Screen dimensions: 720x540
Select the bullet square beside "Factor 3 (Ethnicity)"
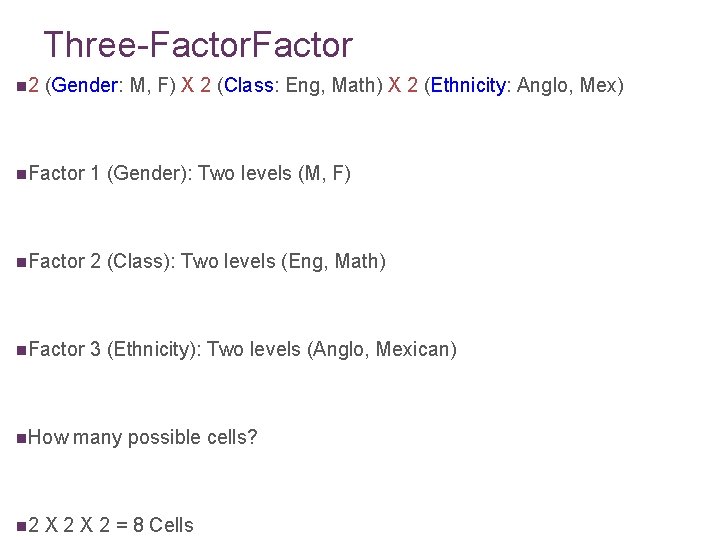point(22,350)
